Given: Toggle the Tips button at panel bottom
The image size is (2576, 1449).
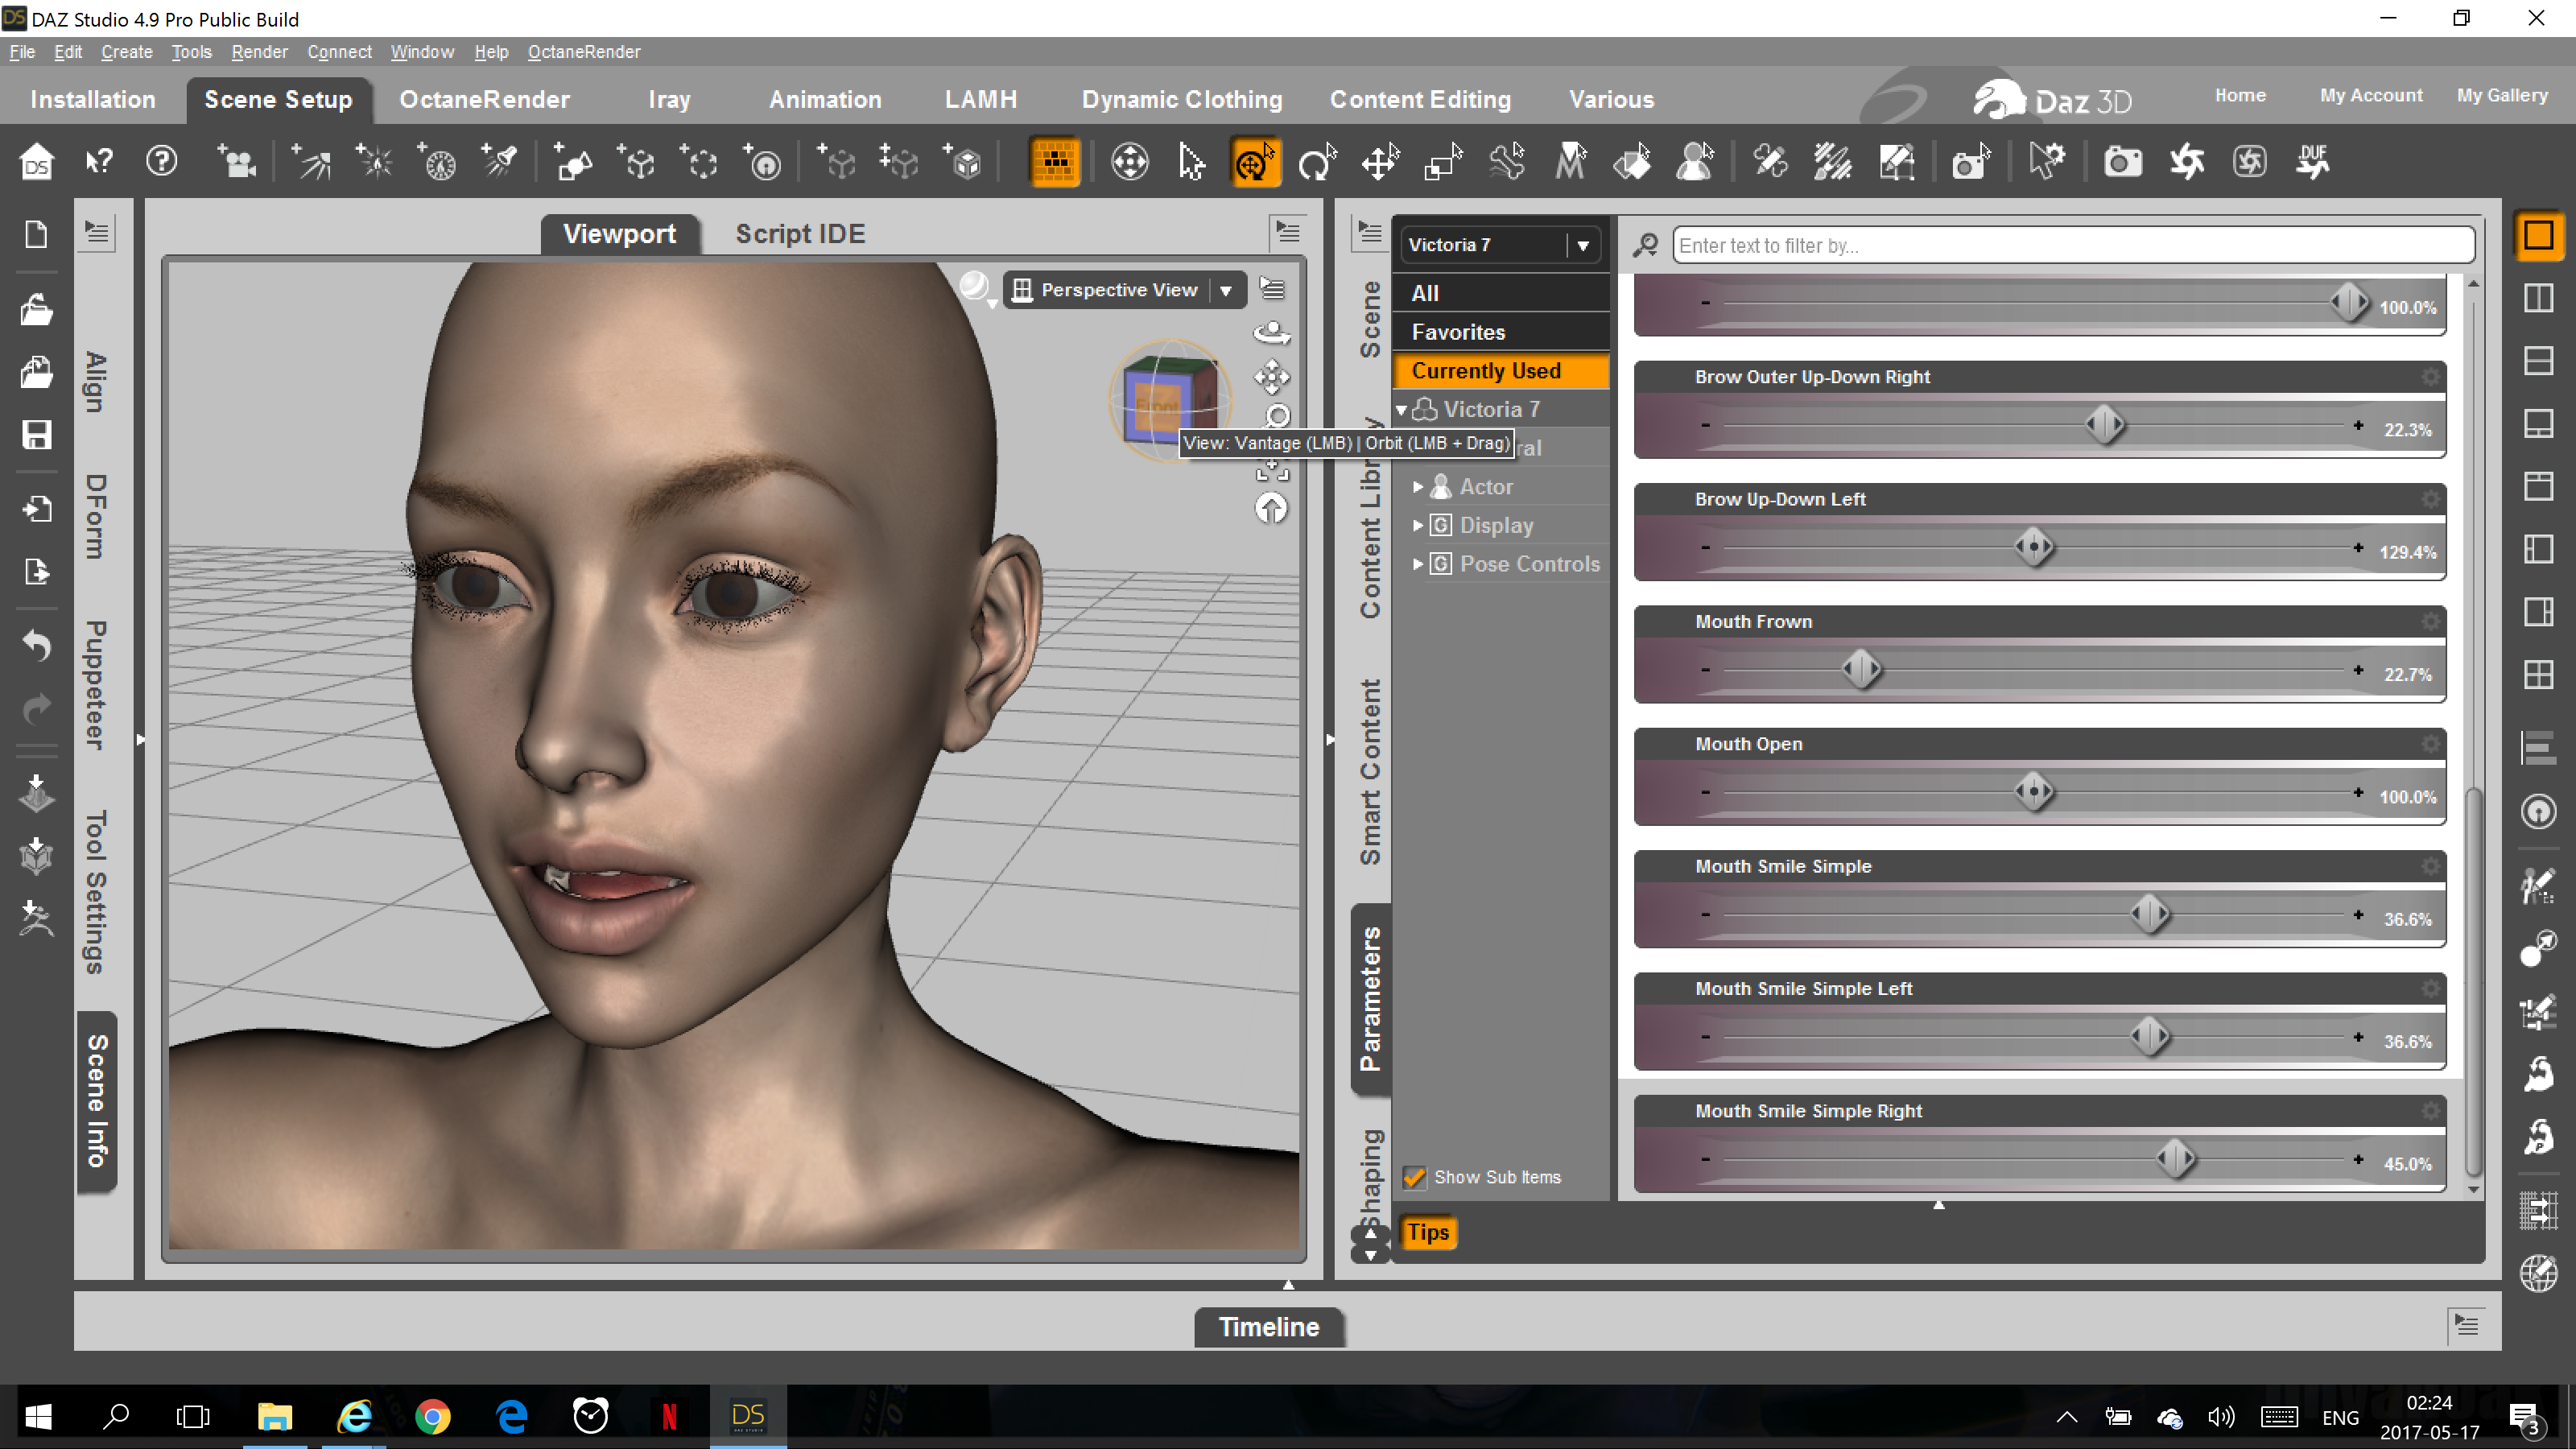Looking at the screenshot, I should 1427,1232.
